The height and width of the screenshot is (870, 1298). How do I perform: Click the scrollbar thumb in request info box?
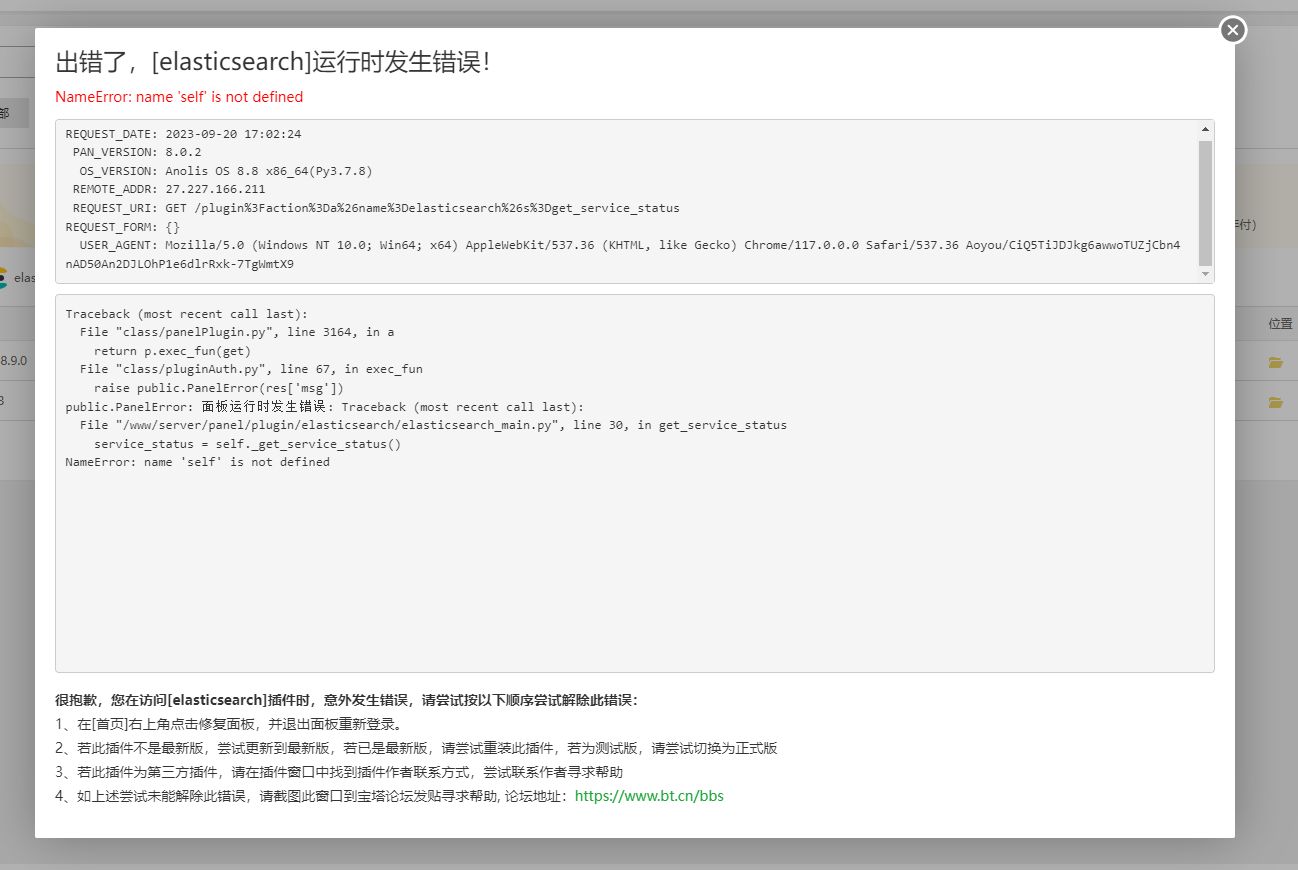pyautogui.click(x=1205, y=202)
